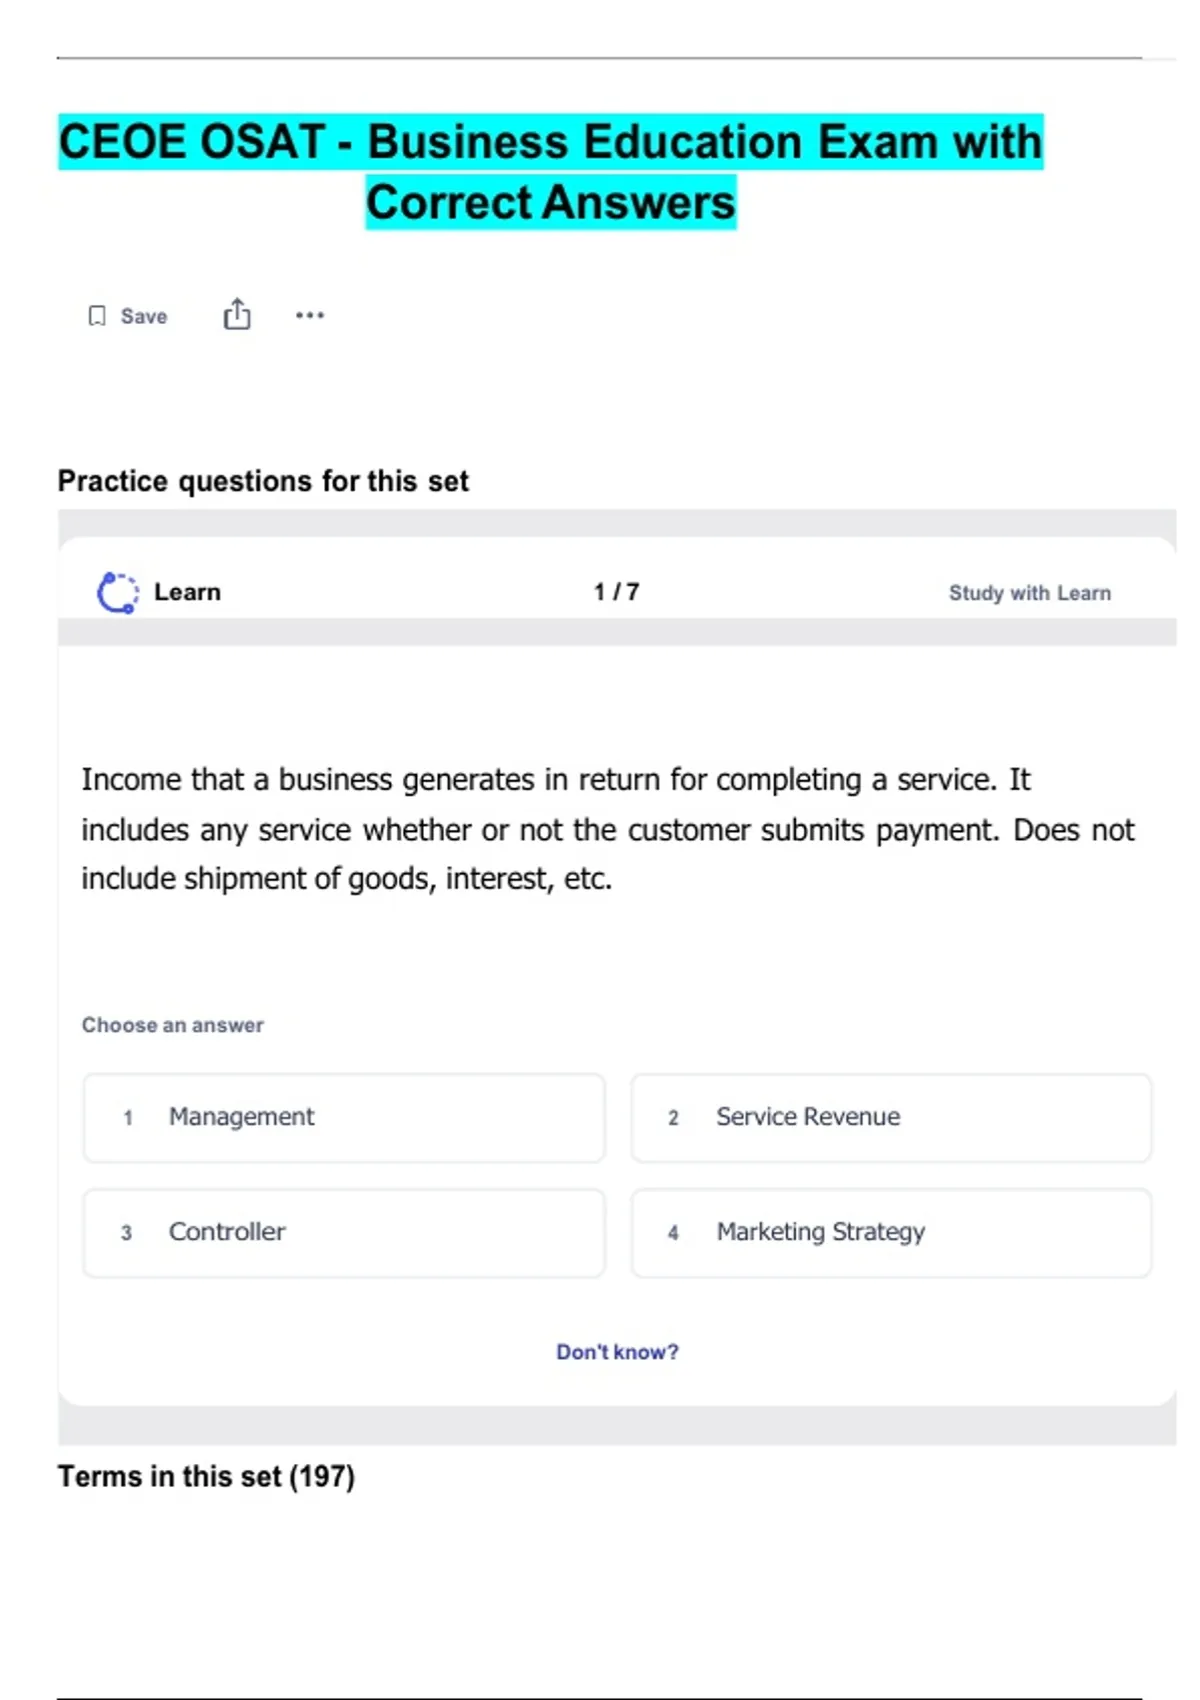Click the Don't know? link

coord(617,1352)
